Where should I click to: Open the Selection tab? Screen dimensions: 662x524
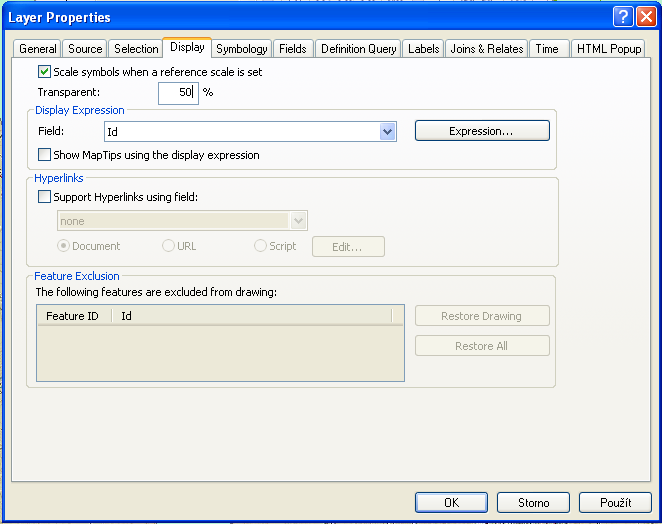(136, 49)
